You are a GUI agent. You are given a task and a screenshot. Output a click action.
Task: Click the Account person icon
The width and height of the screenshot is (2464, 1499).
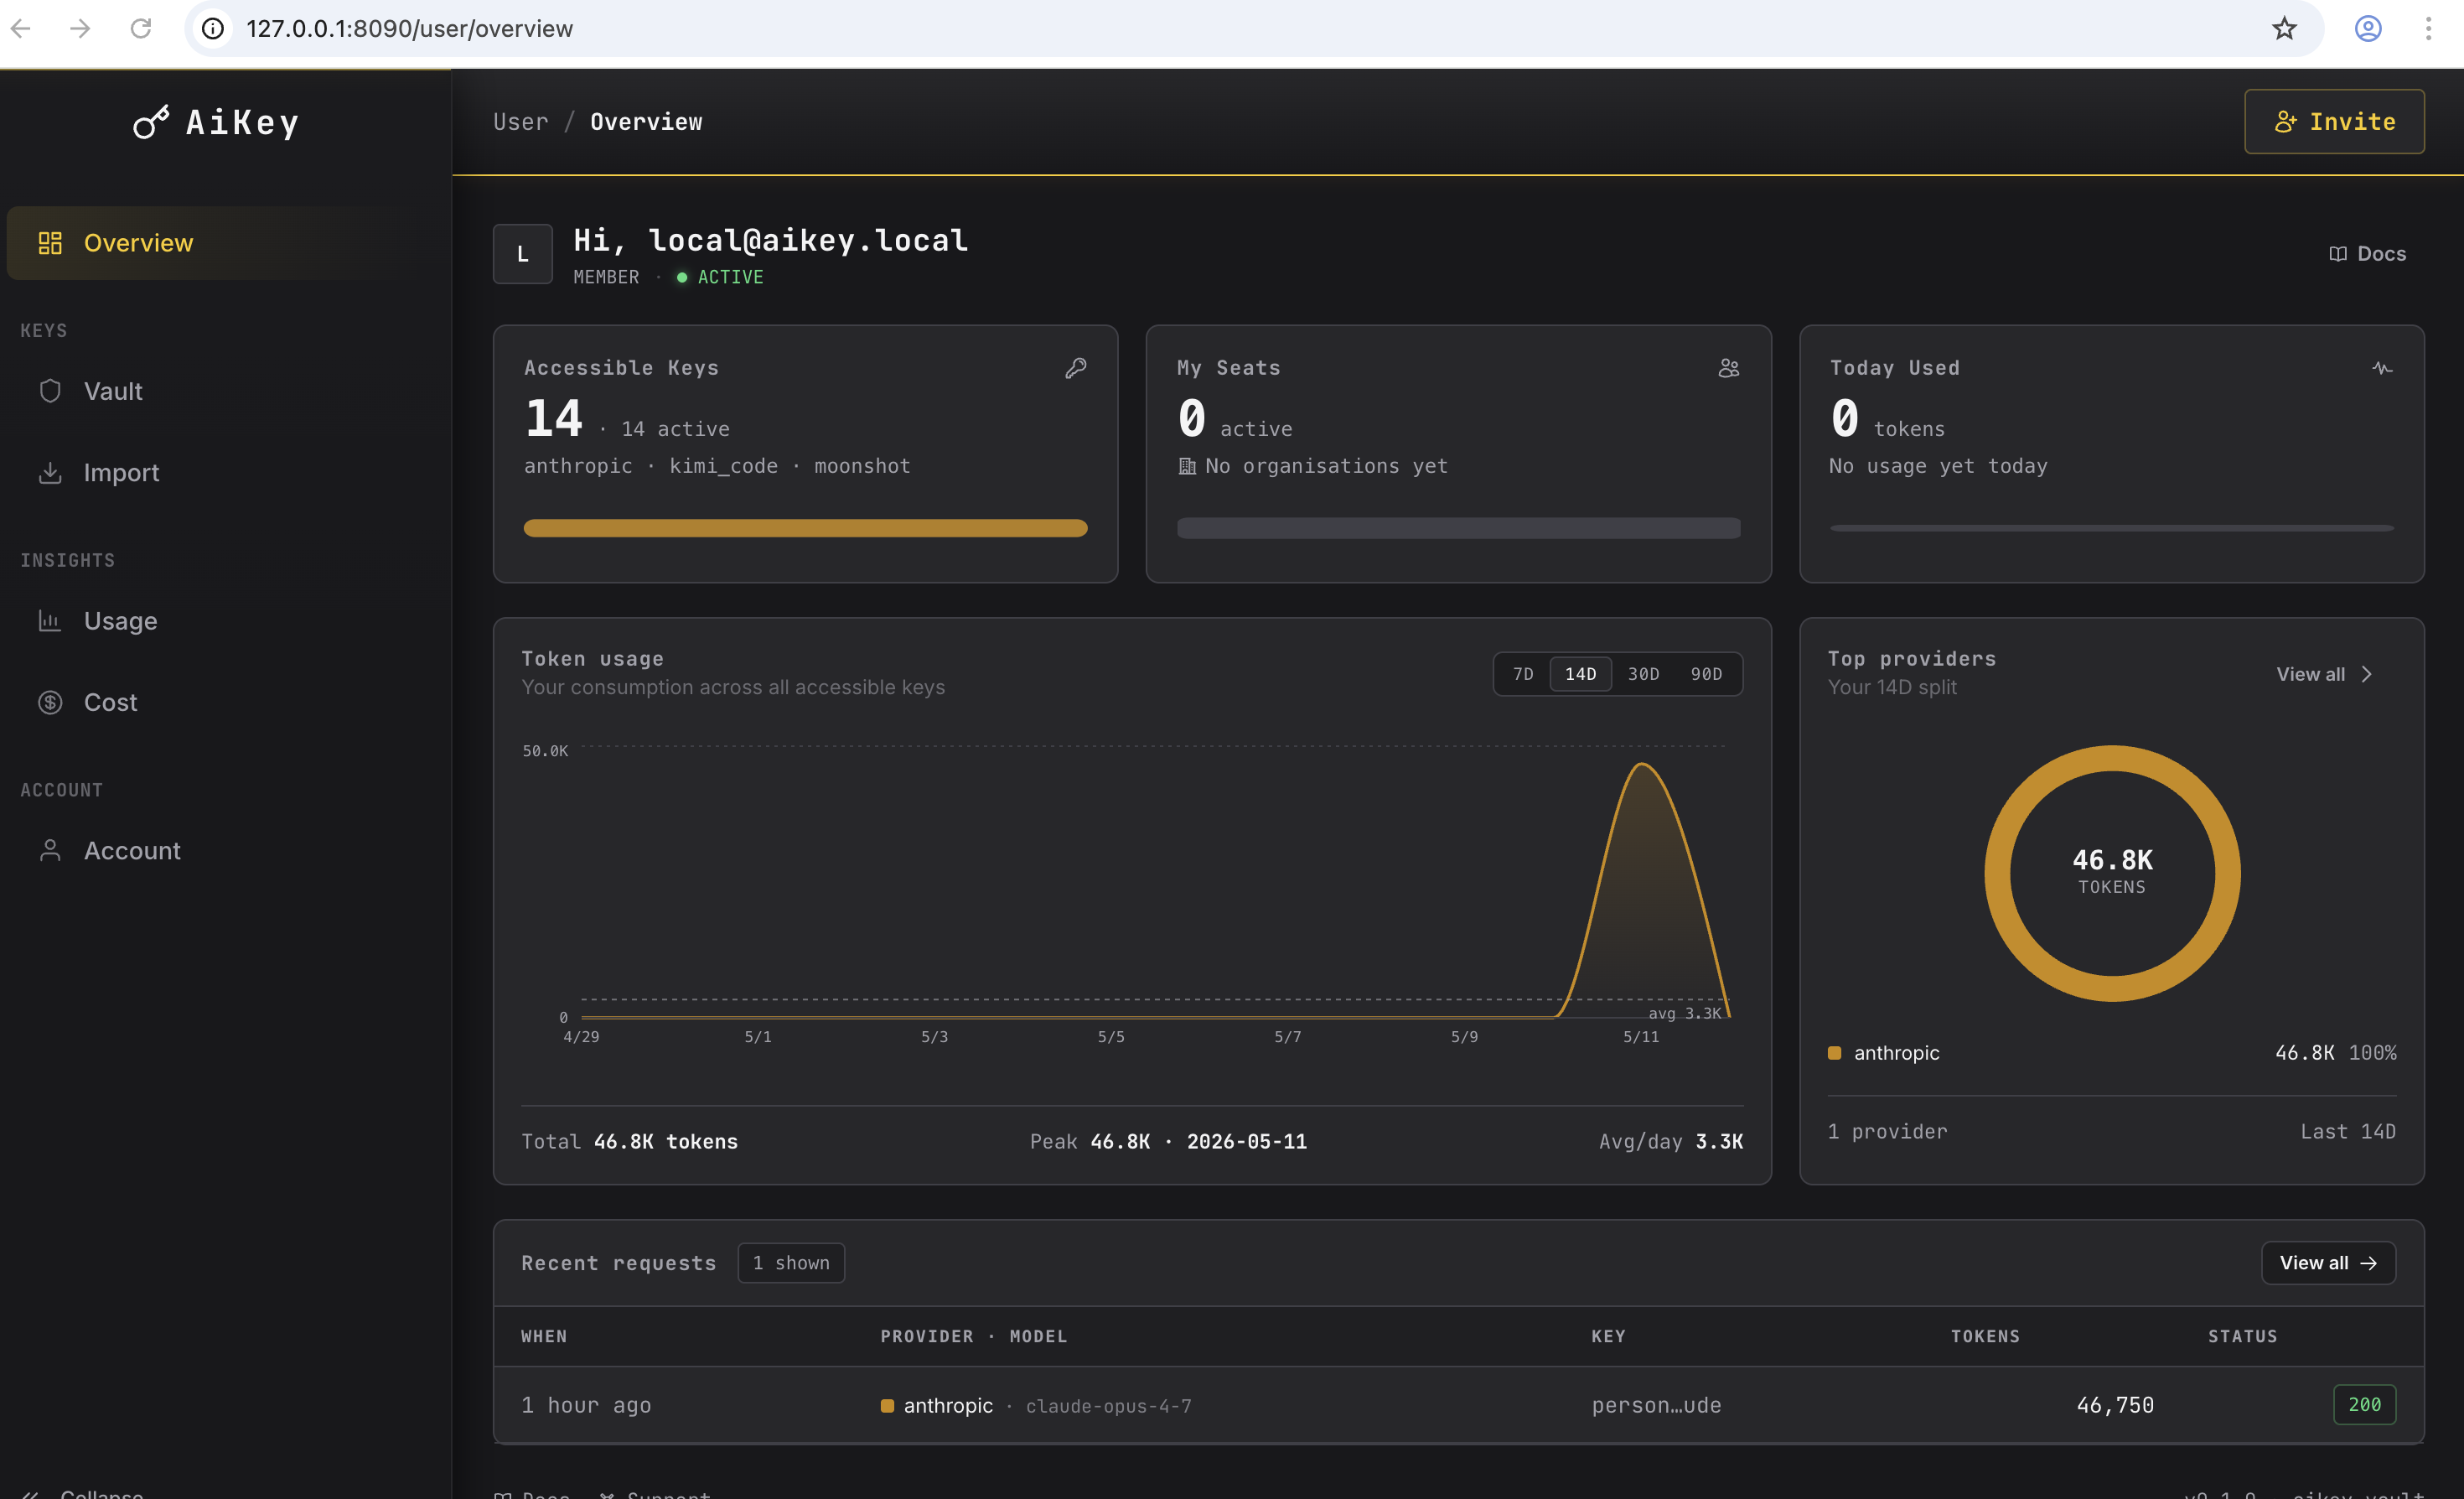pos(50,850)
